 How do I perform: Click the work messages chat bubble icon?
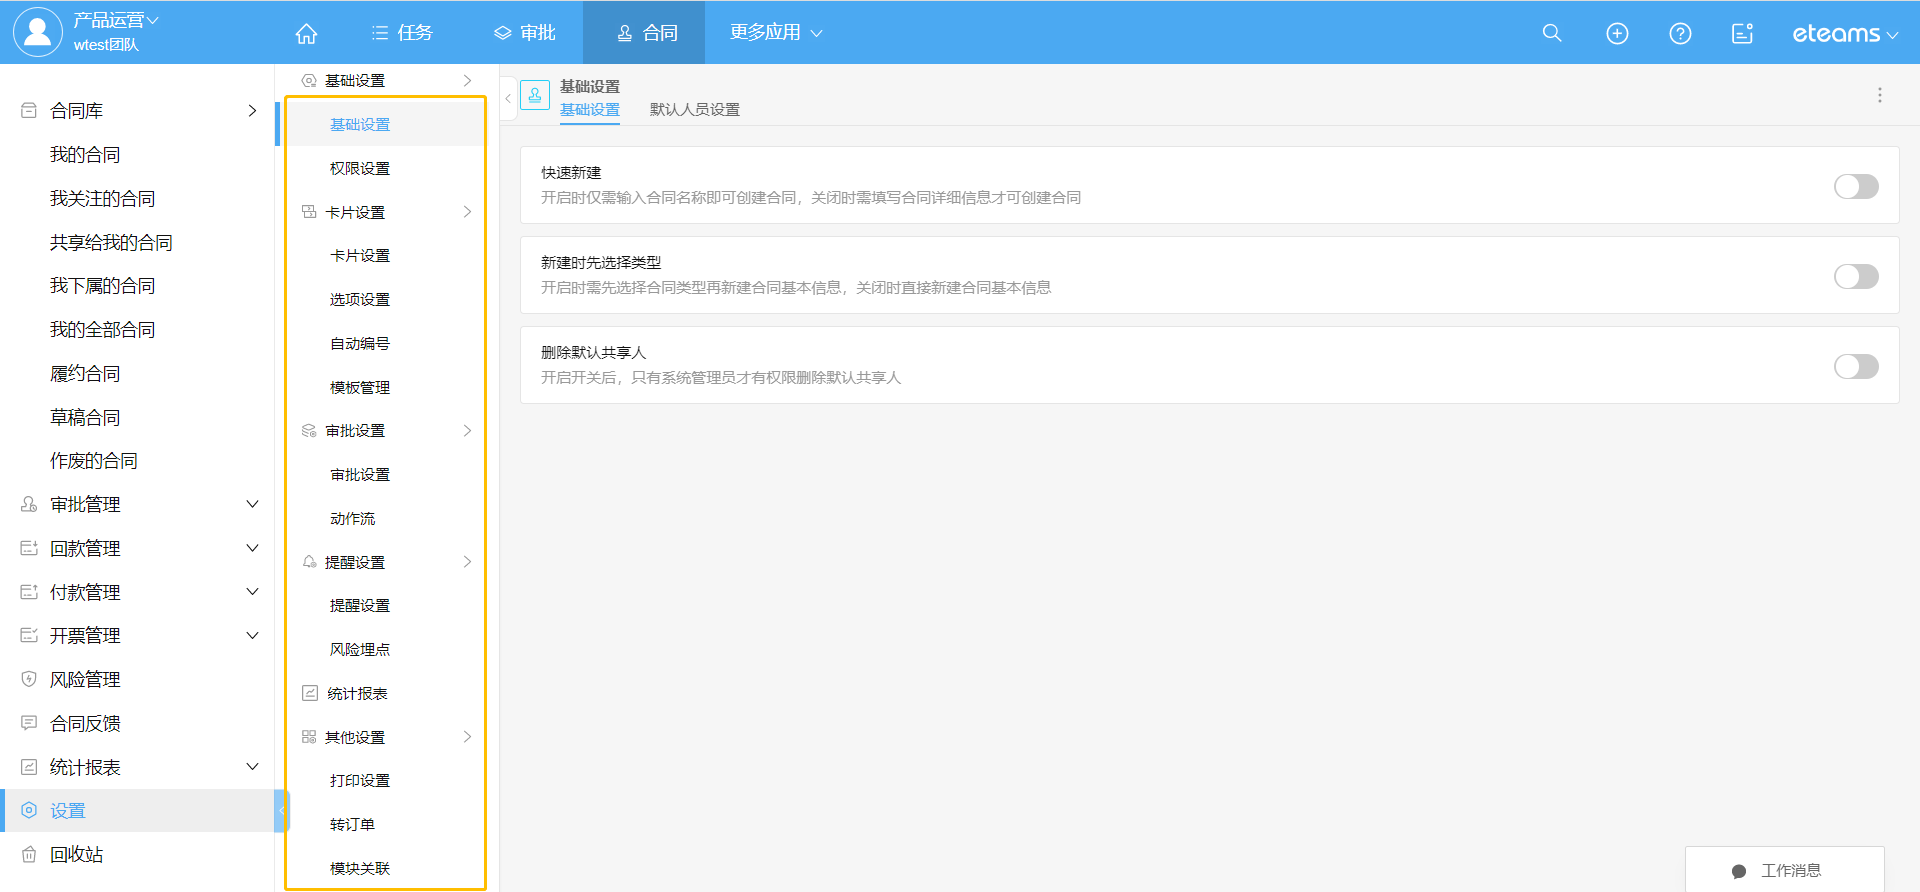(1739, 871)
